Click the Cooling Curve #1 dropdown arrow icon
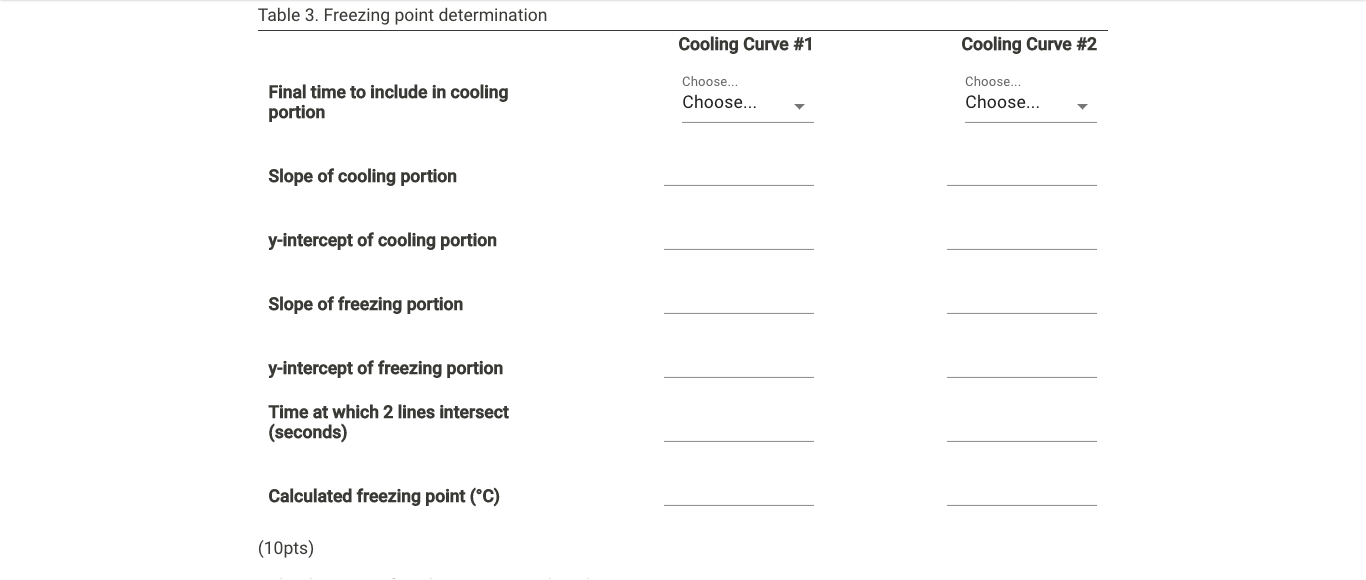Screen dimensions: 1366x580 (x=799, y=106)
